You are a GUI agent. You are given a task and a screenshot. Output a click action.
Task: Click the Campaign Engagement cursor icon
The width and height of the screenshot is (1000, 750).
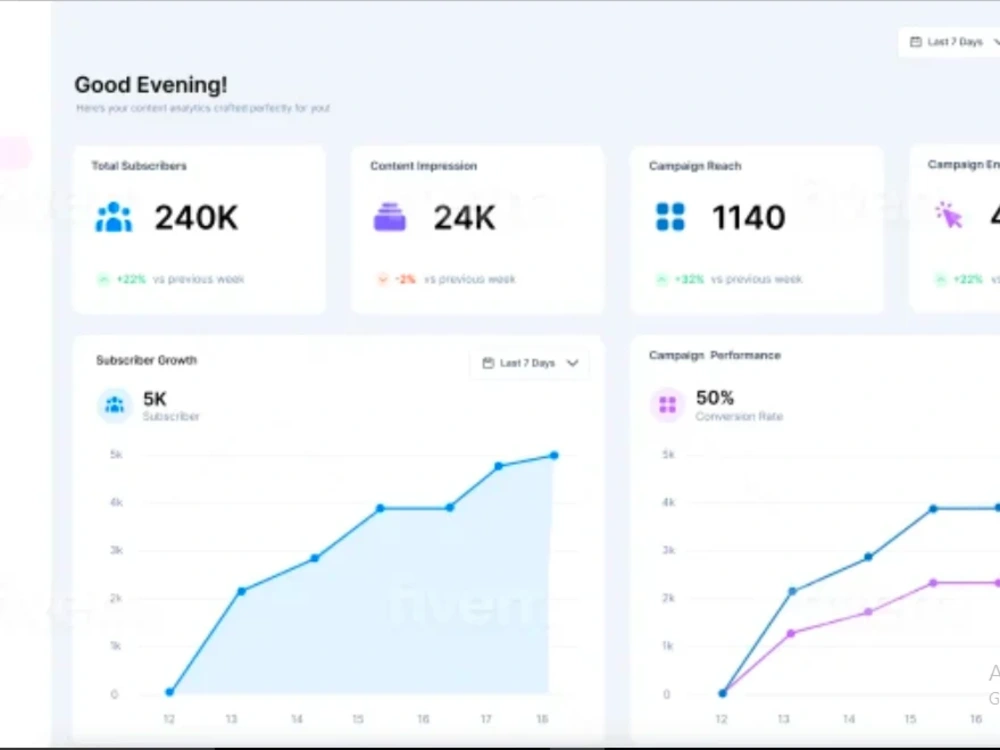[948, 215]
